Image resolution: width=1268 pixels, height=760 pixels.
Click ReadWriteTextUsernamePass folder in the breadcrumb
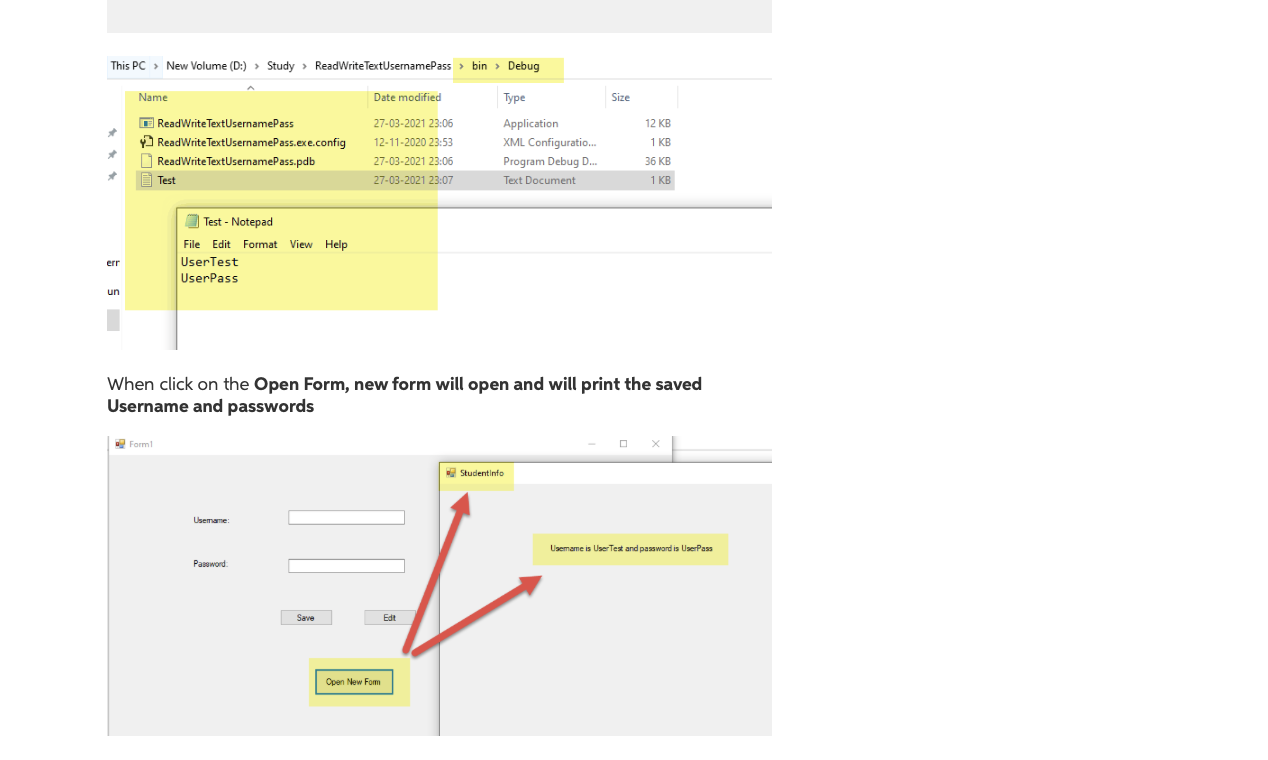[383, 66]
